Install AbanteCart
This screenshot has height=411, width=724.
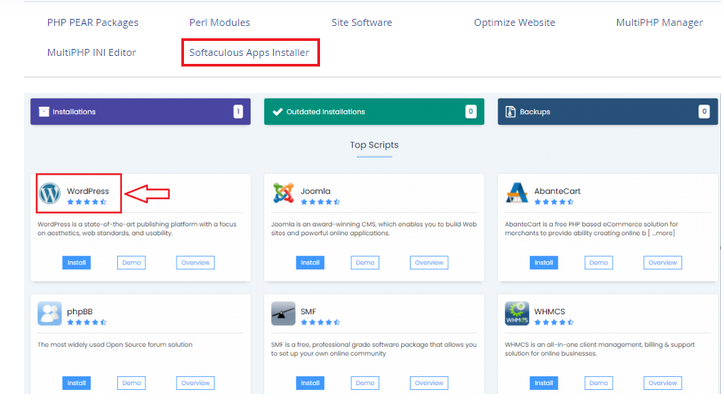[x=544, y=263]
